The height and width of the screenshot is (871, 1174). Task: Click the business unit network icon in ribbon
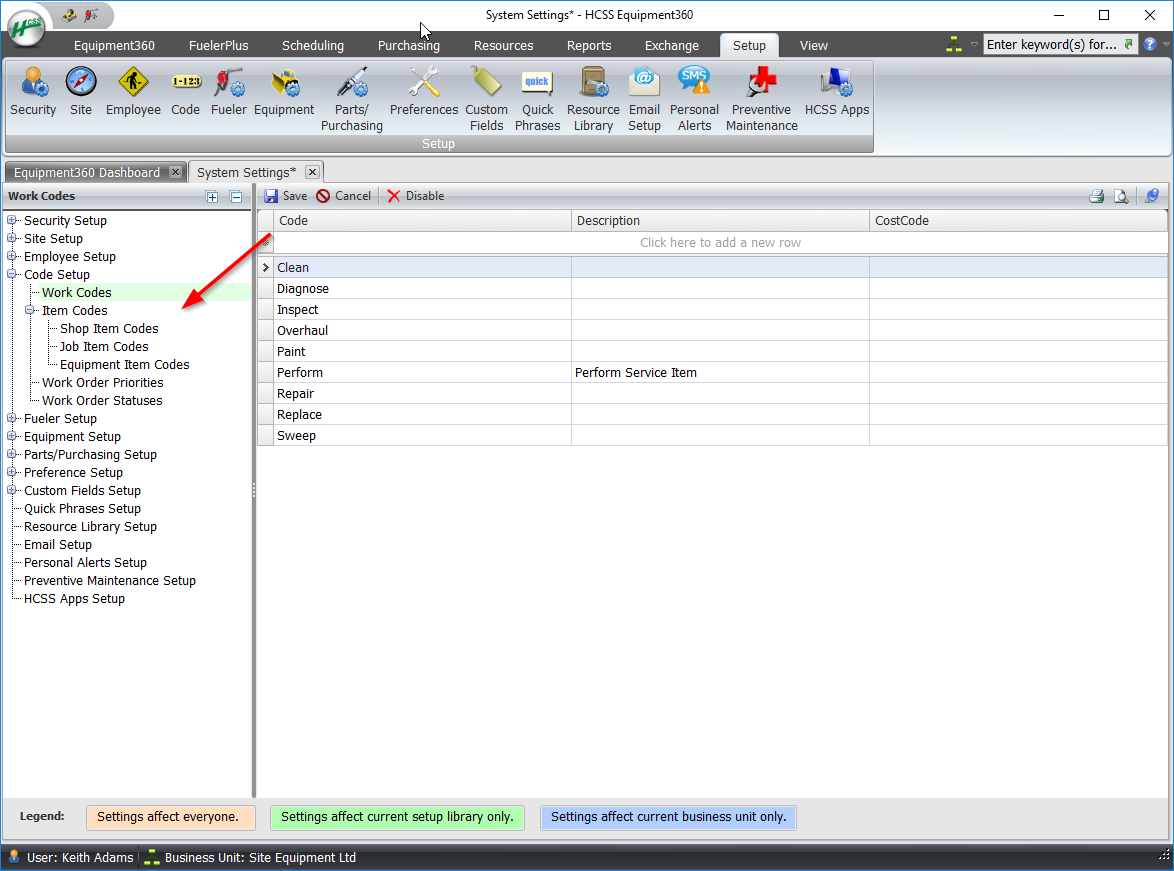(954, 45)
